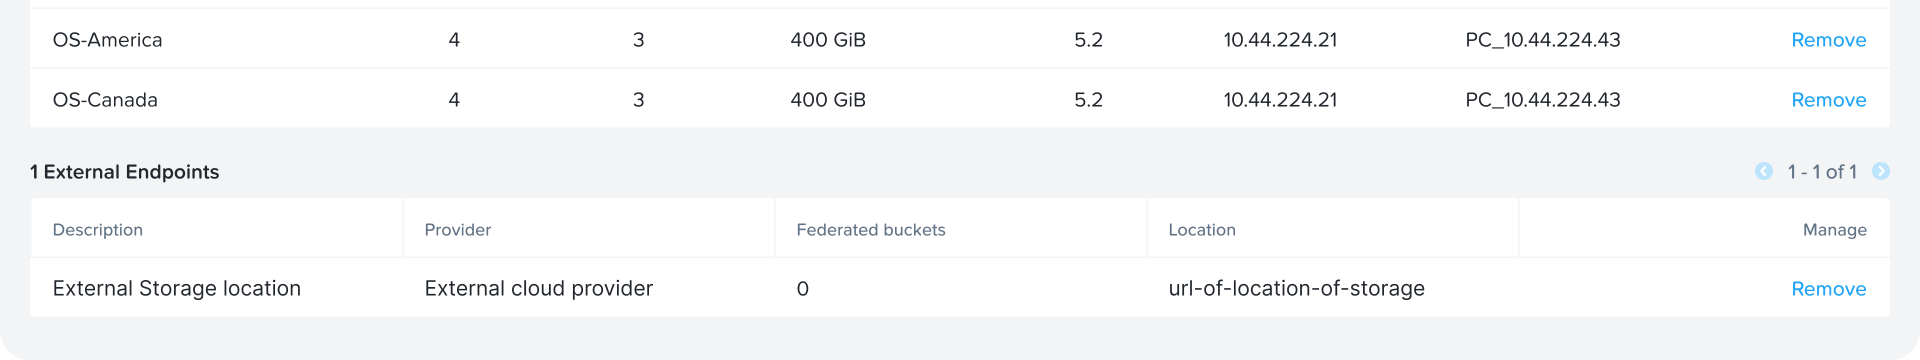The width and height of the screenshot is (1920, 360).
Task: Remove the OS-America object store
Action: (x=1828, y=40)
